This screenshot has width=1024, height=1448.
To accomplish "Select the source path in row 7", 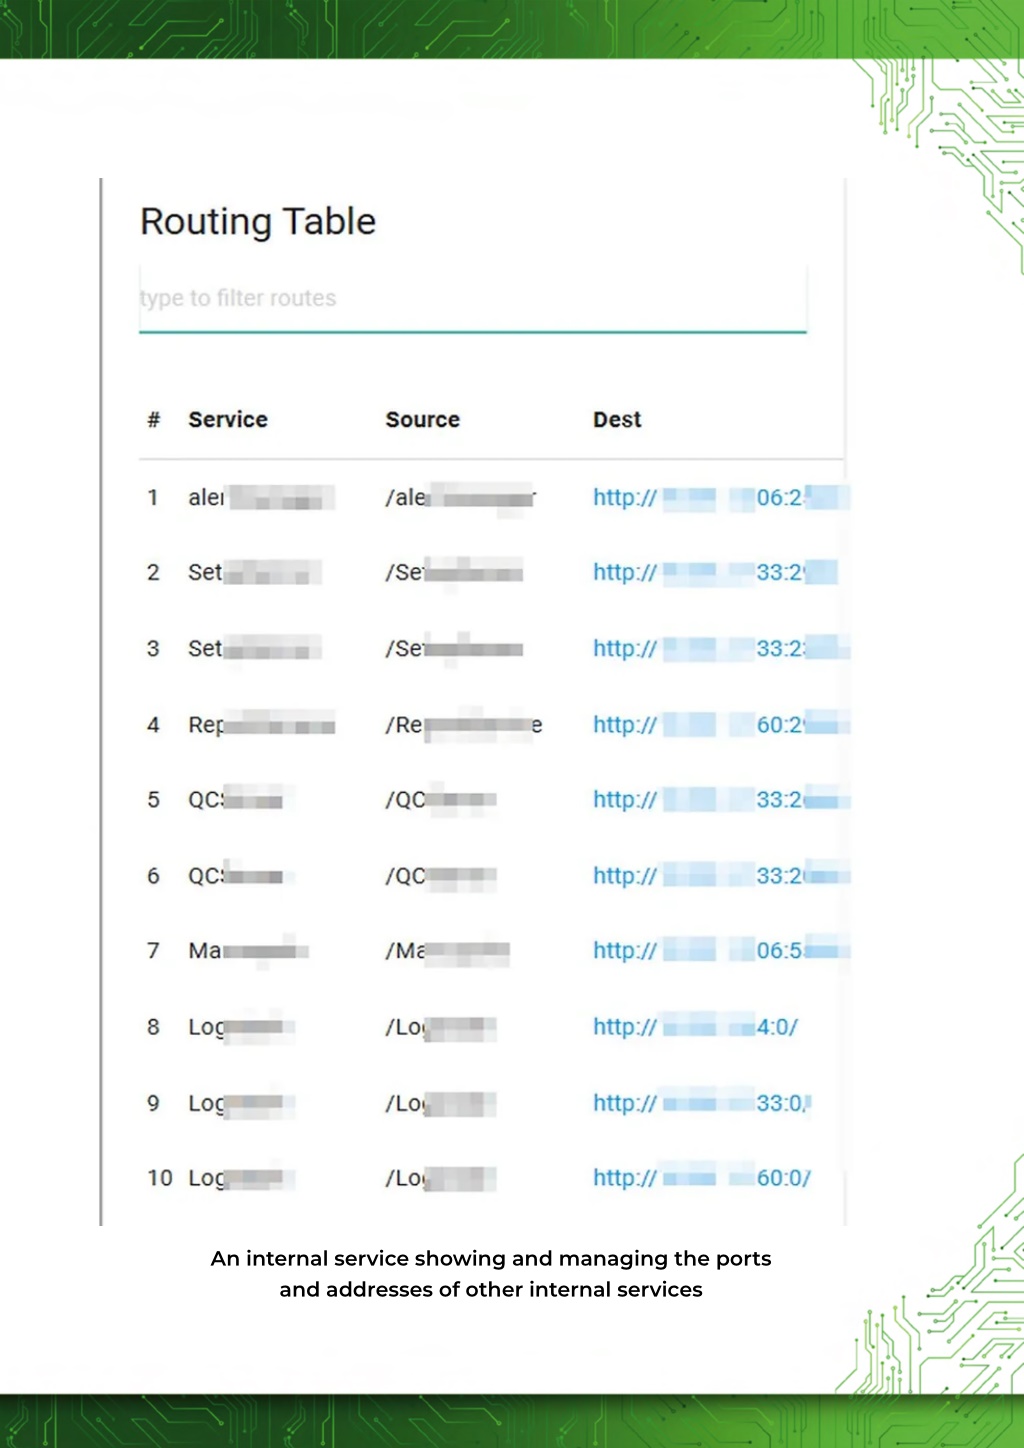I will 448,951.
